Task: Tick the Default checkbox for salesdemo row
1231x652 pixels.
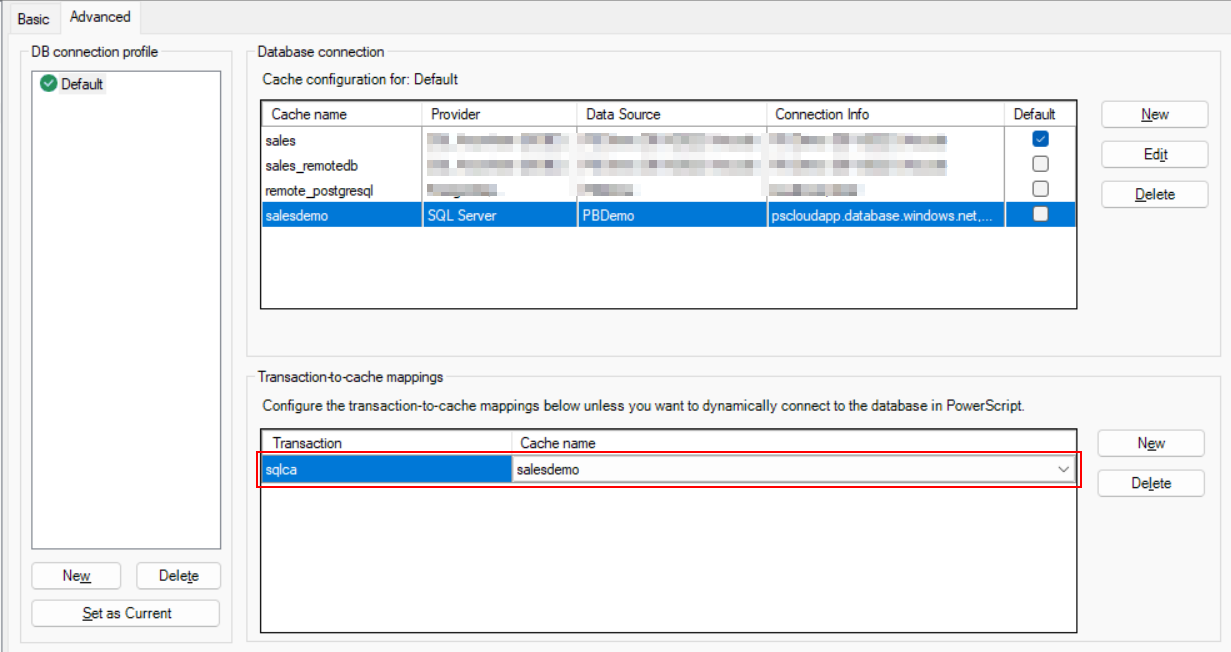Action: pyautogui.click(x=1040, y=214)
